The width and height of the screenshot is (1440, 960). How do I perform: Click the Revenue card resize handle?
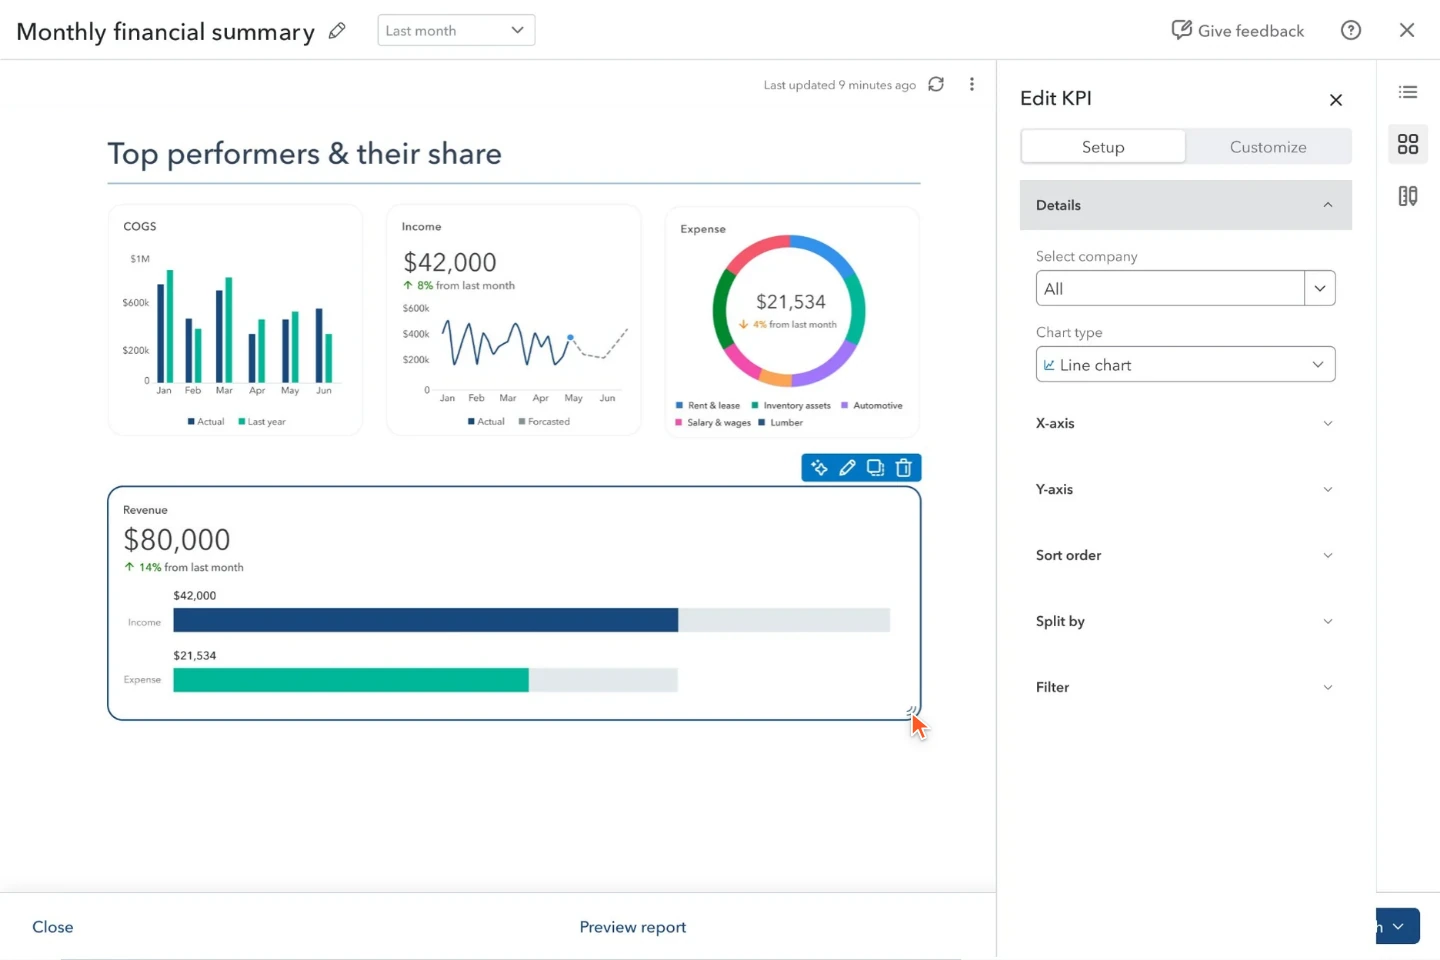tap(913, 712)
